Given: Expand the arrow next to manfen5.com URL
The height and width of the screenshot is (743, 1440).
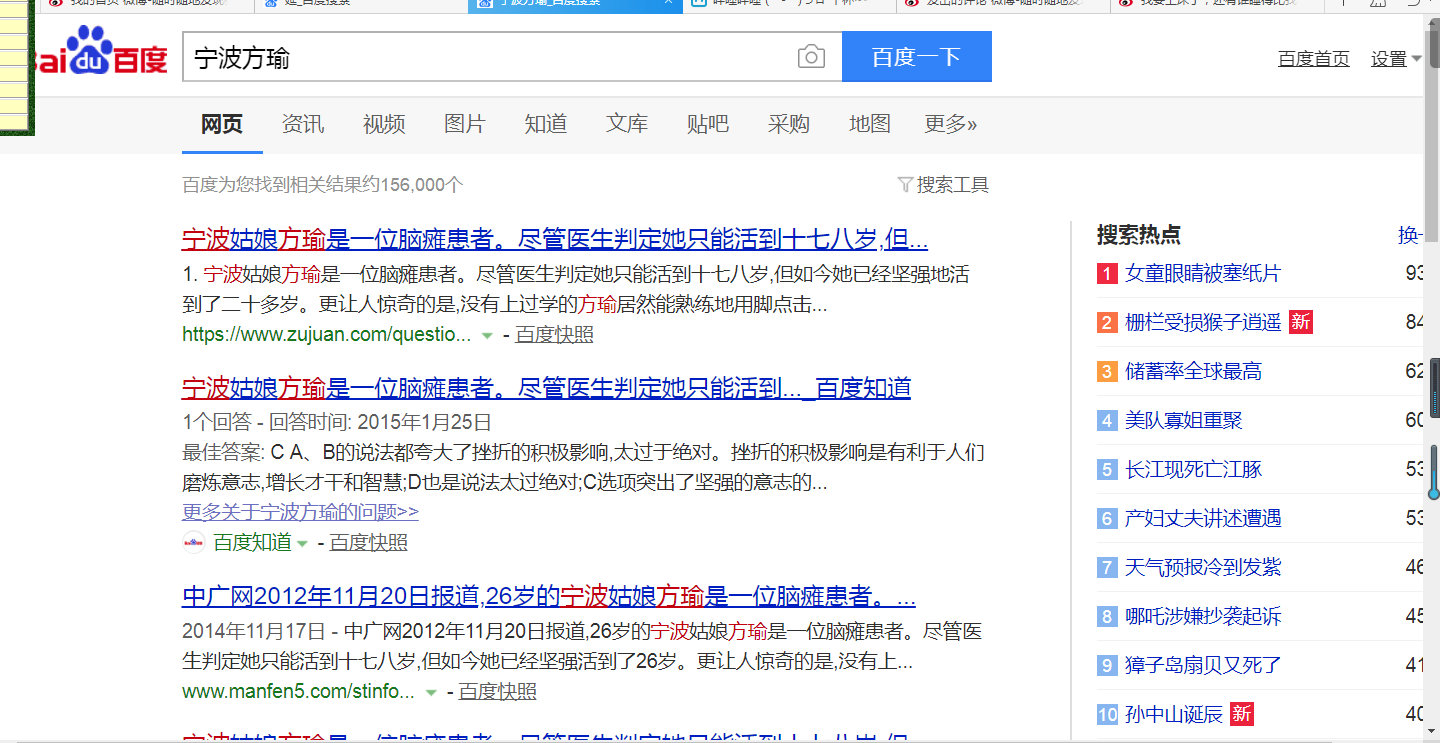Looking at the screenshot, I should point(431,692).
